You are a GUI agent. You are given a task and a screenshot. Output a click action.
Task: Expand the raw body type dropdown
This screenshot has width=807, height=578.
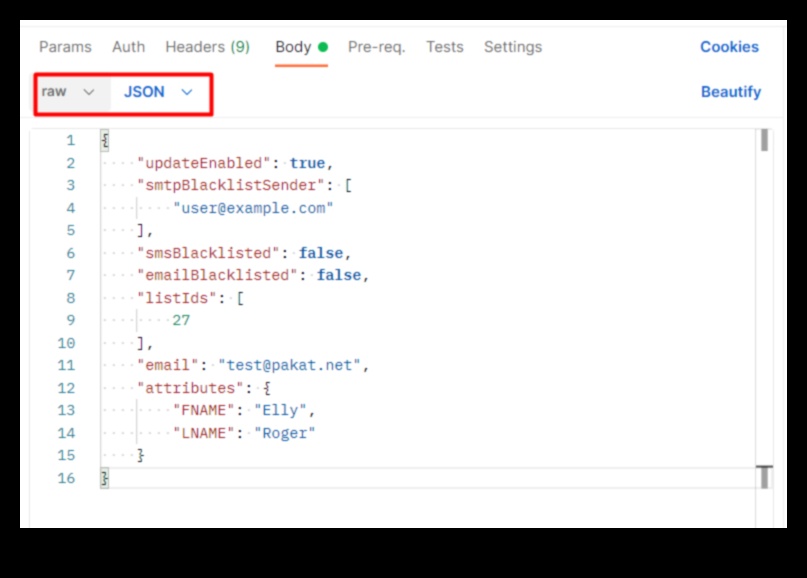coord(68,92)
